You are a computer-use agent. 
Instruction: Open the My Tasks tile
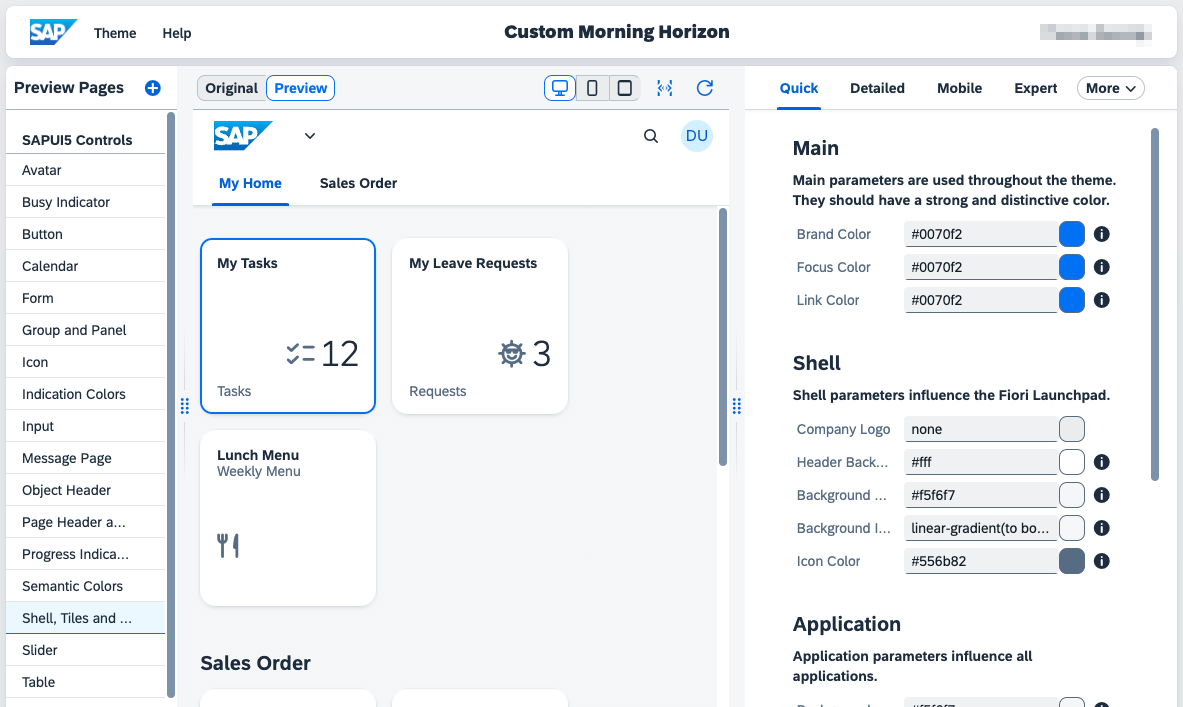[x=288, y=326]
